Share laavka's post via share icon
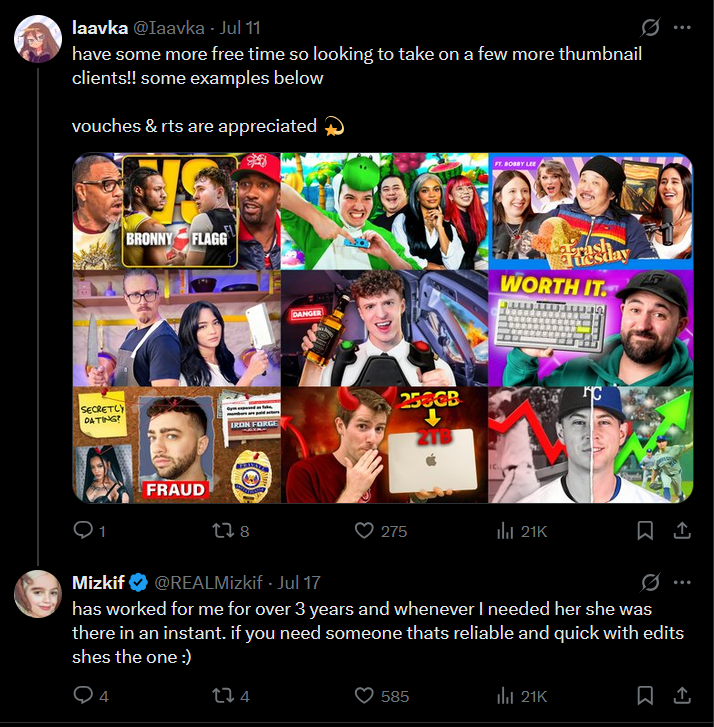714x727 pixels. point(682,530)
